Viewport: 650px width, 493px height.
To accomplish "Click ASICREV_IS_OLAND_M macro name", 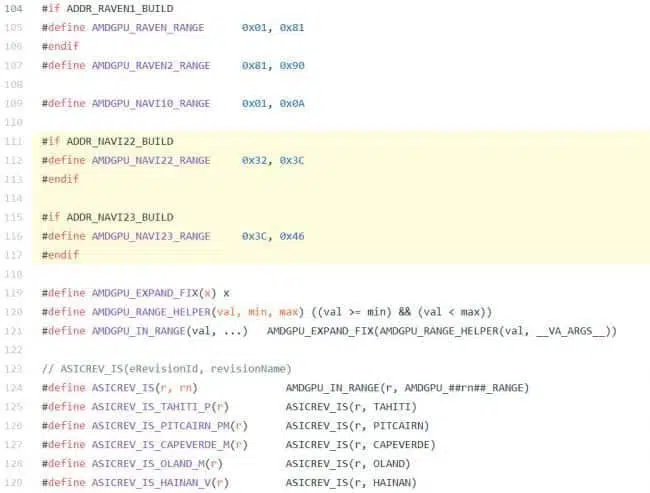I will click(148, 464).
